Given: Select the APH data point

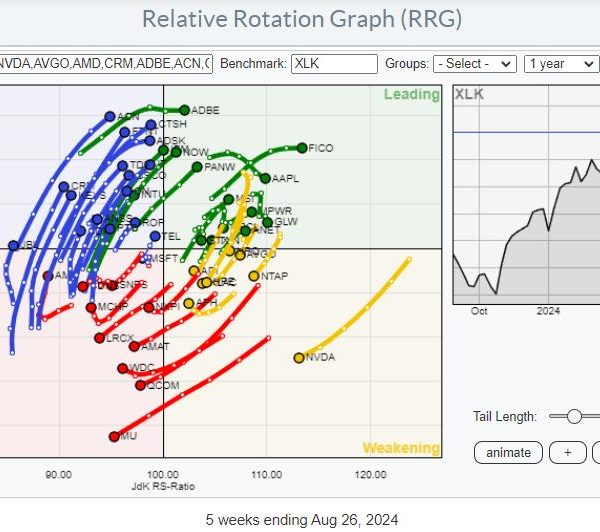Looking at the screenshot, I should 189,303.
